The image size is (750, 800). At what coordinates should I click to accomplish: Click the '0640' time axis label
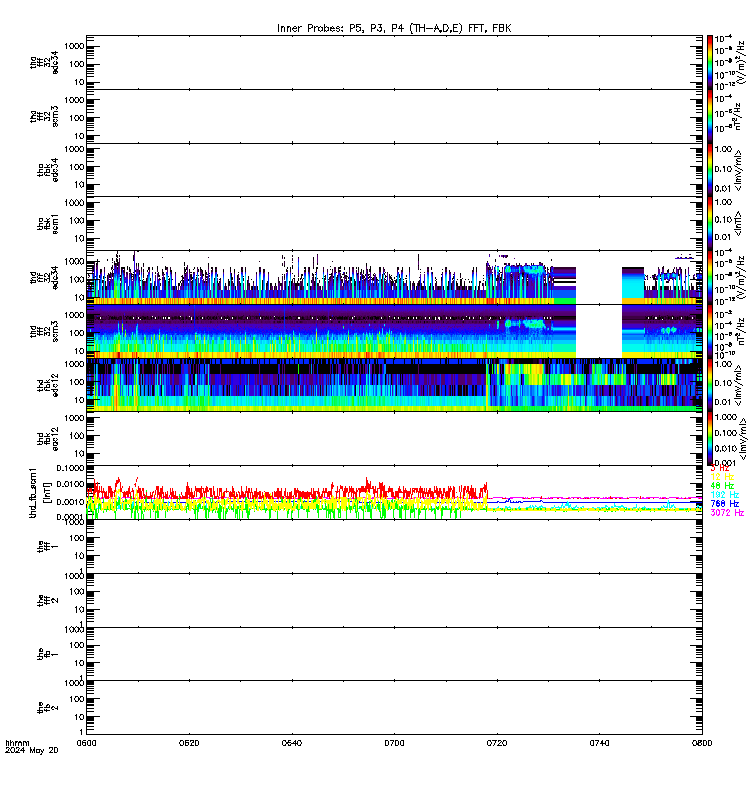[x=291, y=743]
